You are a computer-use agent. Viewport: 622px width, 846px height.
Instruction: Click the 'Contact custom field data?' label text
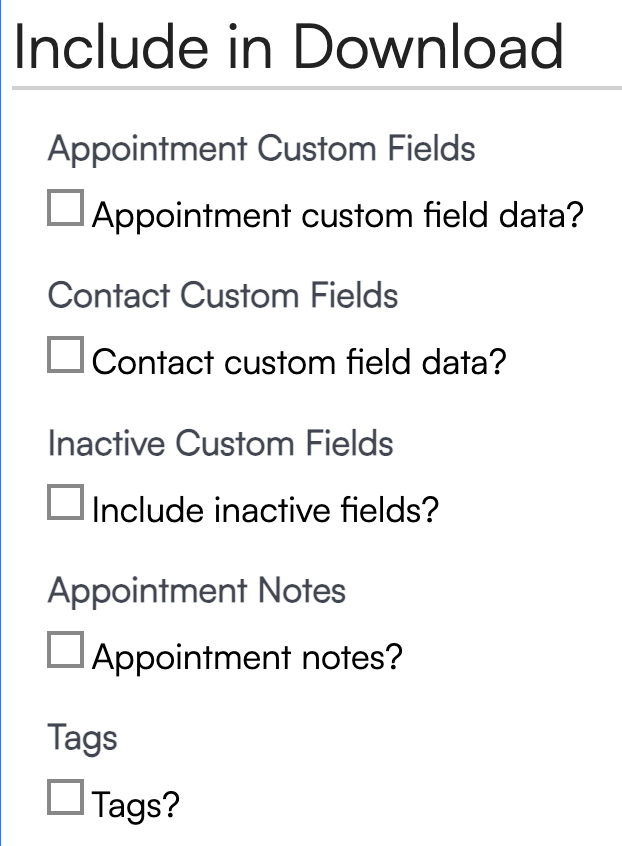pos(299,362)
